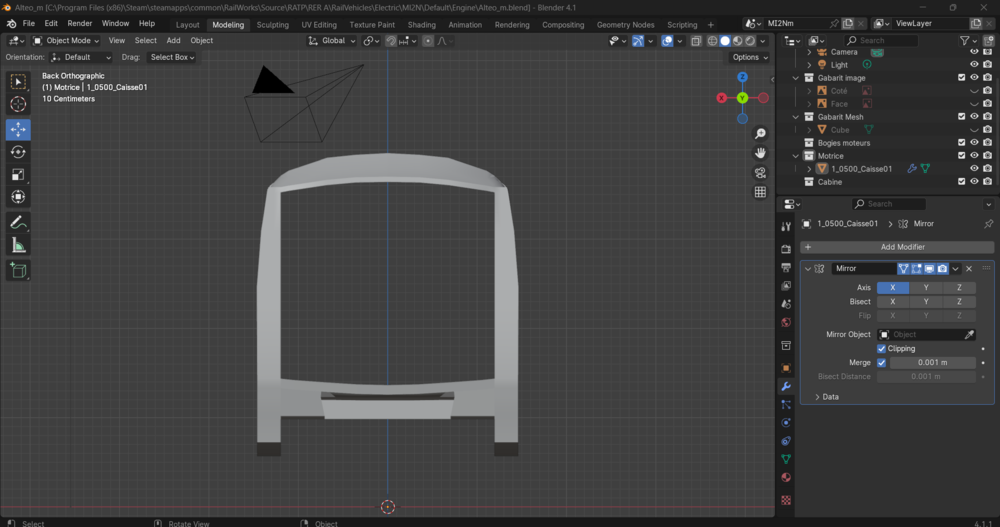The image size is (1000, 527).
Task: Select the Move tool in the toolbar
Action: (x=18, y=130)
